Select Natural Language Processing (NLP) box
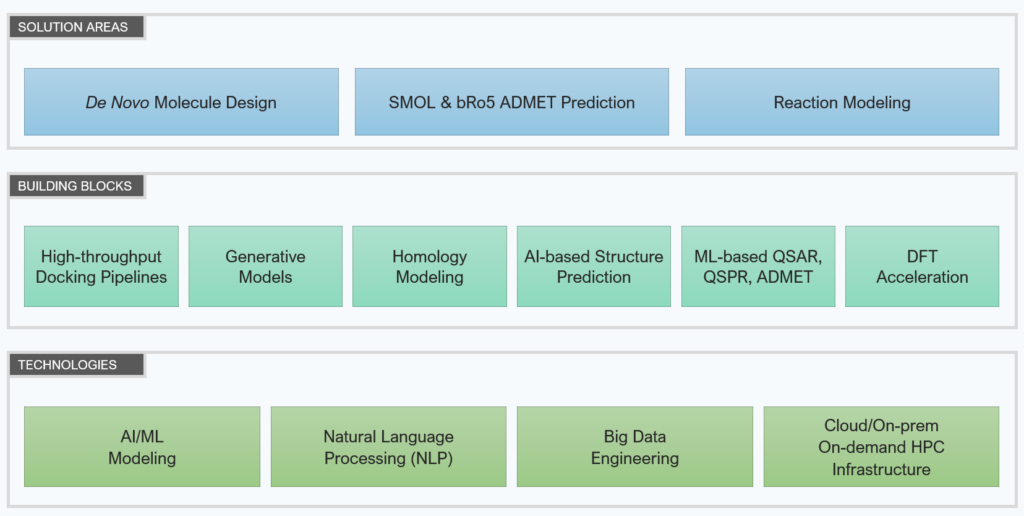 click(x=388, y=447)
